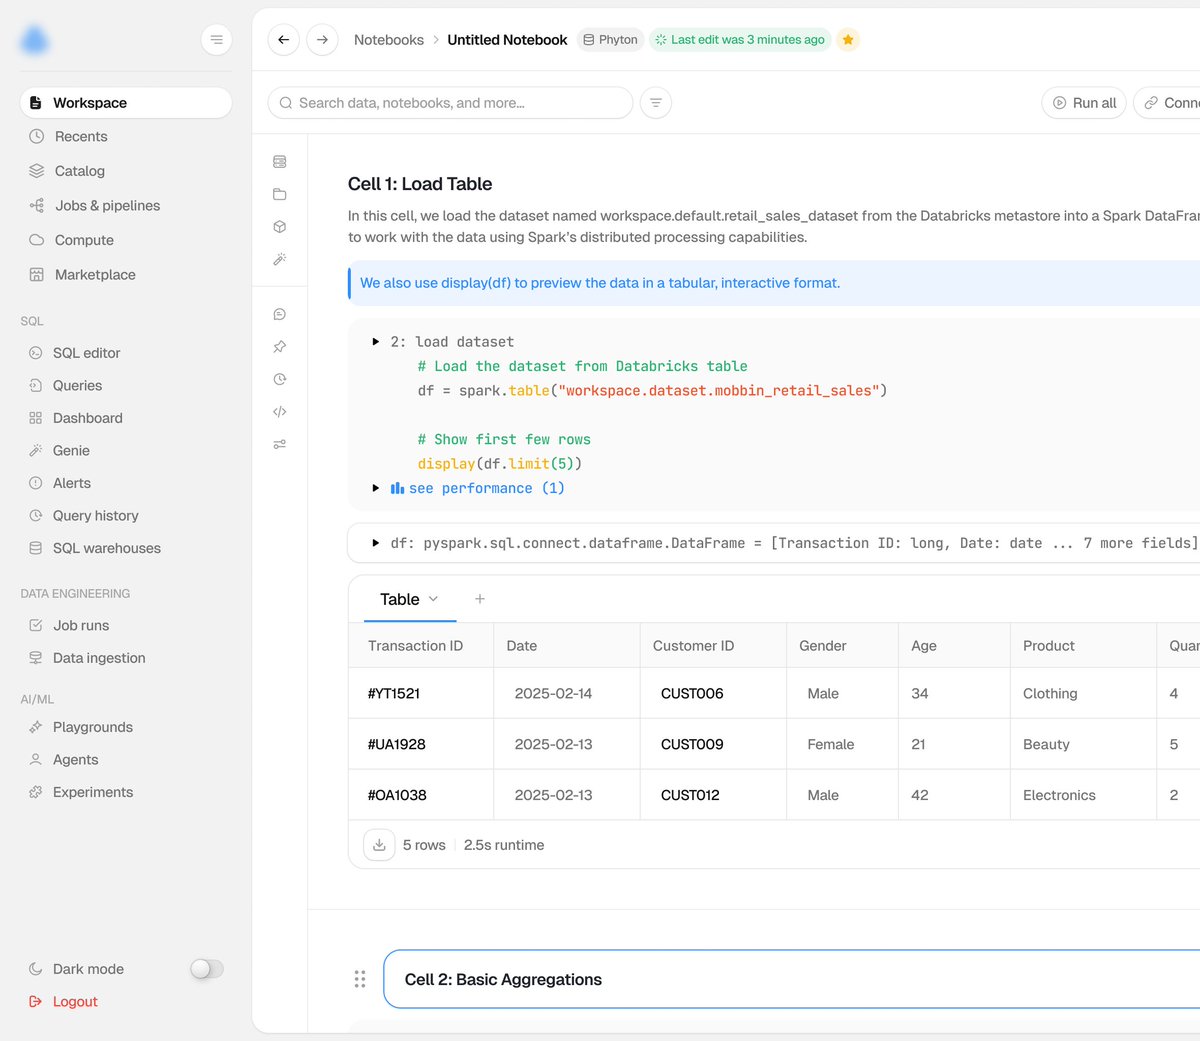Expand the see performance (1) triangle
This screenshot has width=1200, height=1041.
pyautogui.click(x=376, y=488)
